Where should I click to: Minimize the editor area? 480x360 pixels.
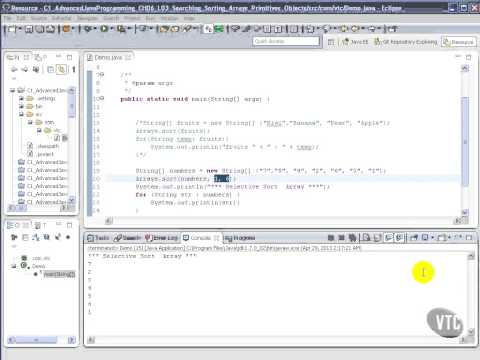pos(458,57)
